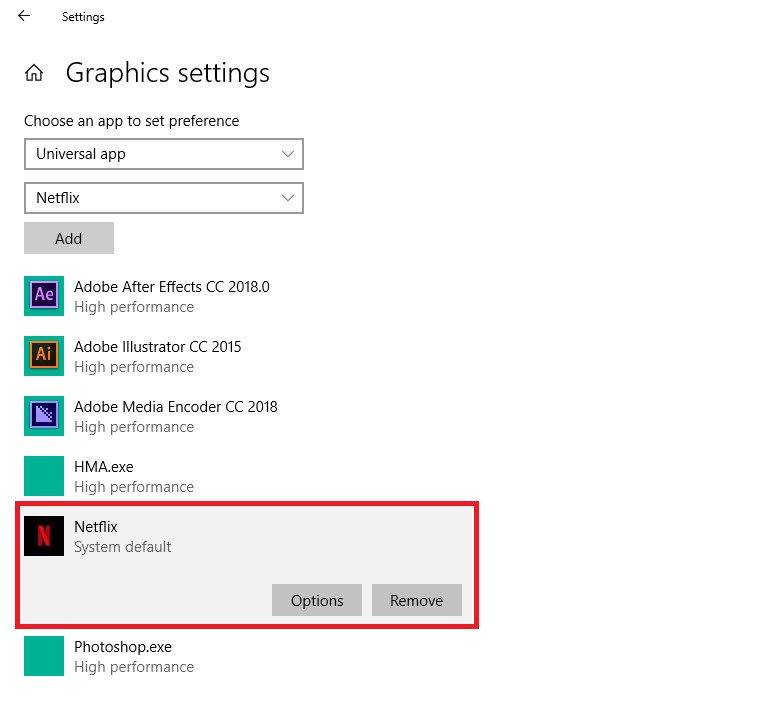
Task: Open Options for Netflix
Action: point(317,600)
